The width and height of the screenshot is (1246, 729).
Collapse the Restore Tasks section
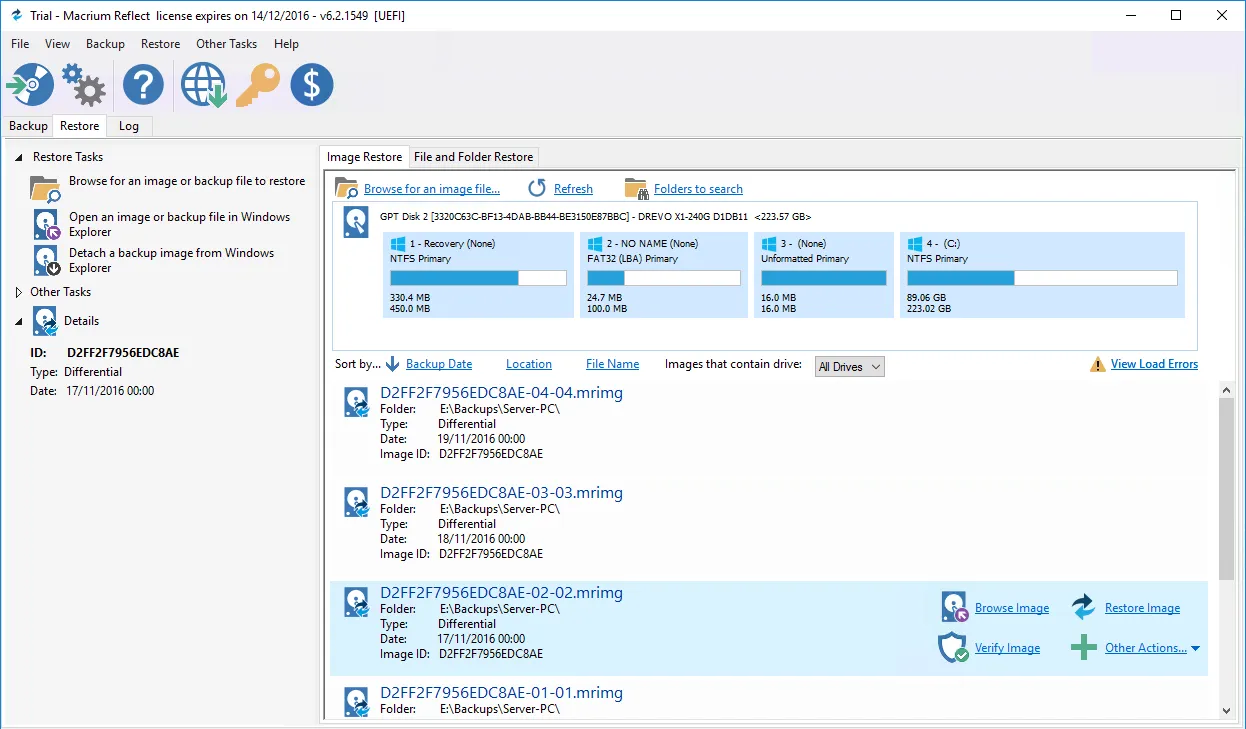coord(19,157)
